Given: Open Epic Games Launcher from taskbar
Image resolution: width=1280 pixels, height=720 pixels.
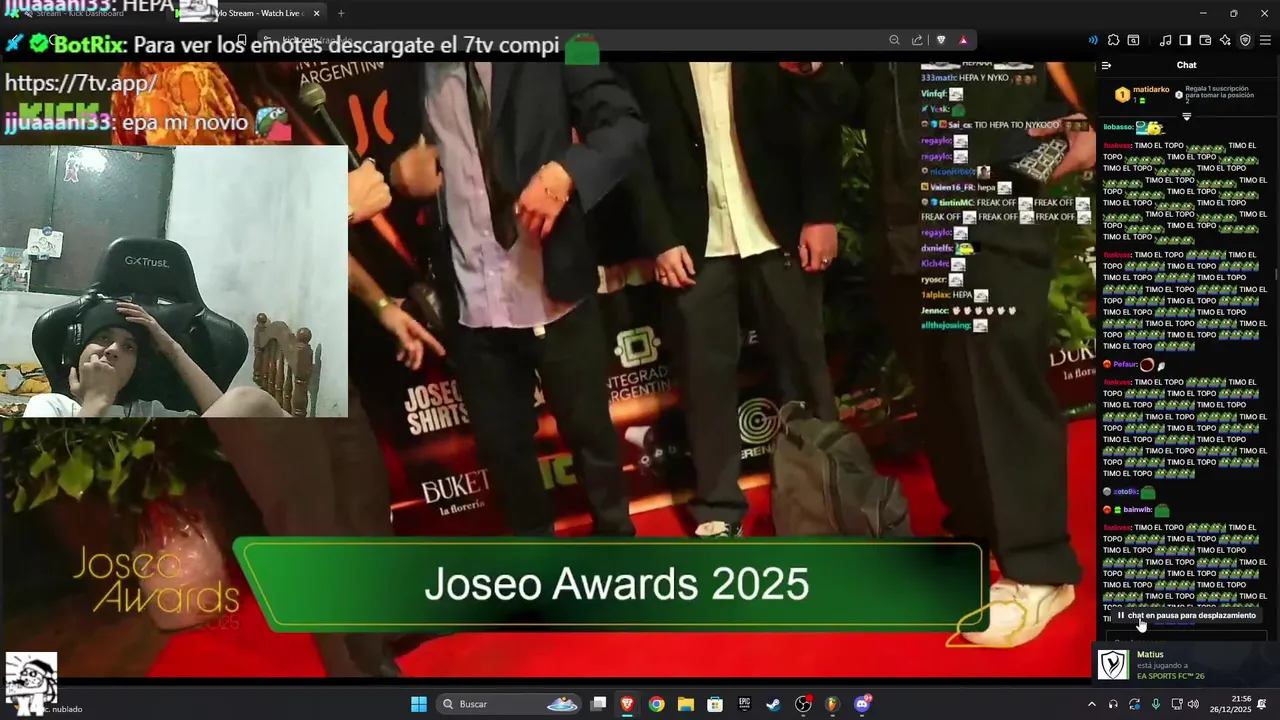Looking at the screenshot, I should coord(744,704).
